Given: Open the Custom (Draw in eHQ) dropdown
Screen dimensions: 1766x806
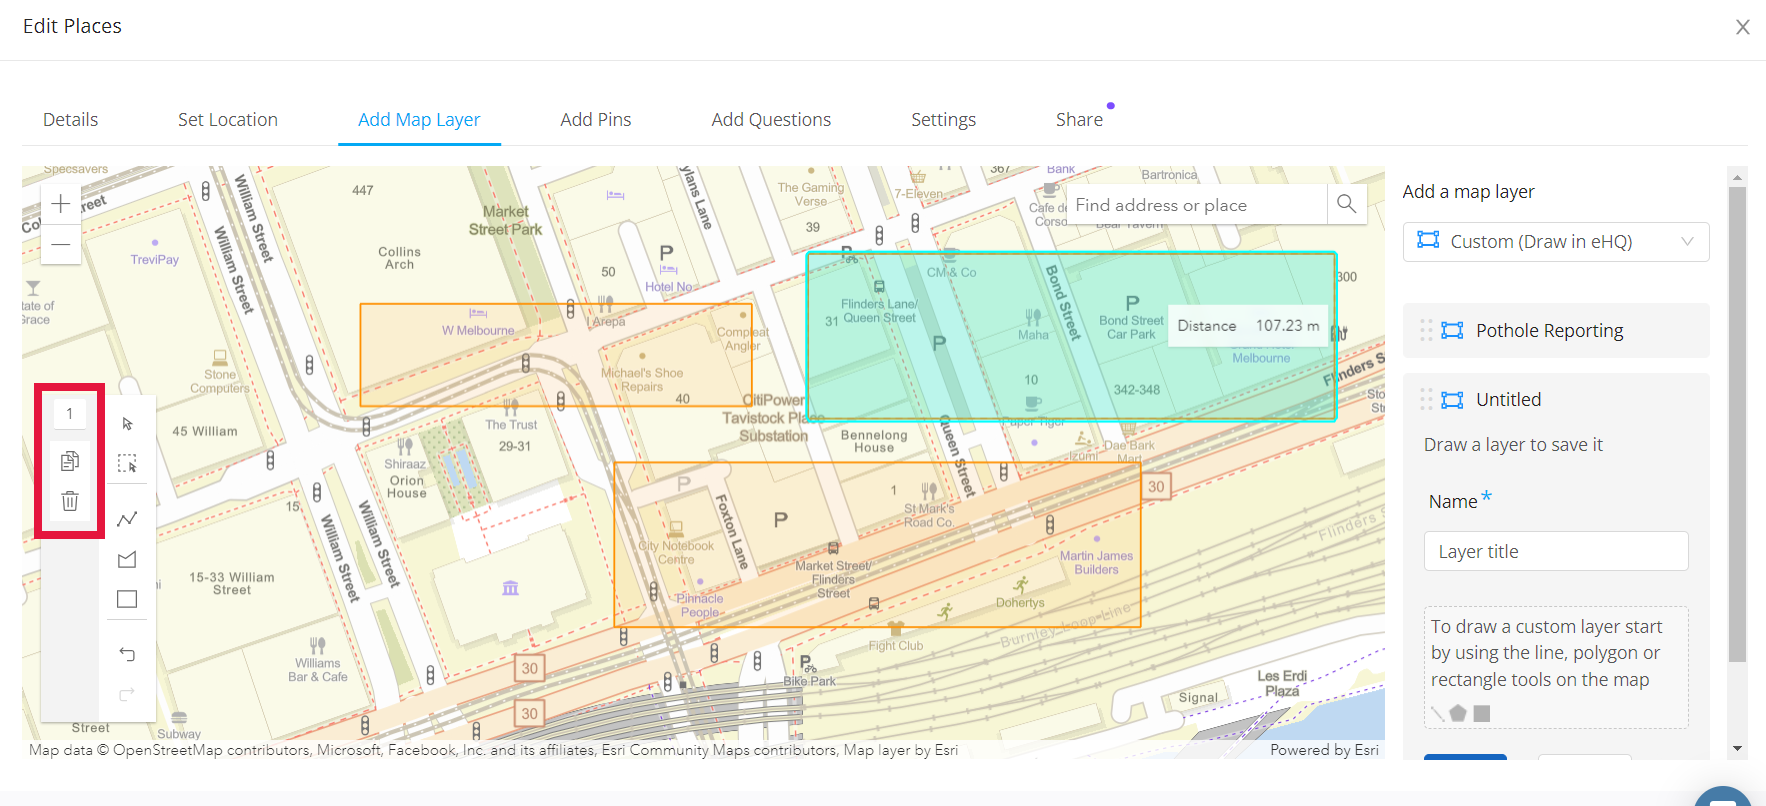Looking at the screenshot, I should tap(1556, 241).
